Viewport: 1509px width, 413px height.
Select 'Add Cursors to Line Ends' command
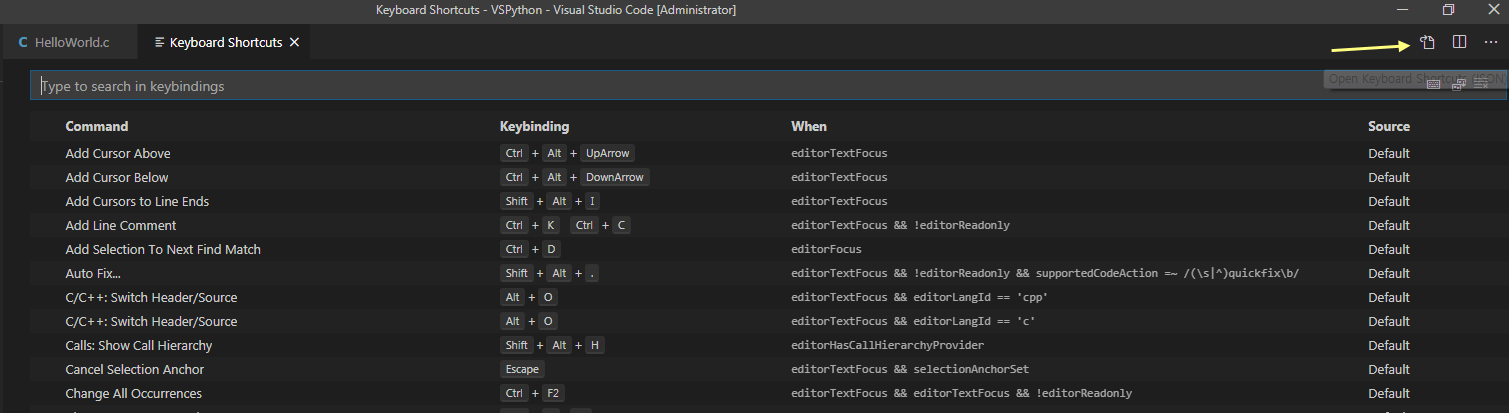[137, 201]
